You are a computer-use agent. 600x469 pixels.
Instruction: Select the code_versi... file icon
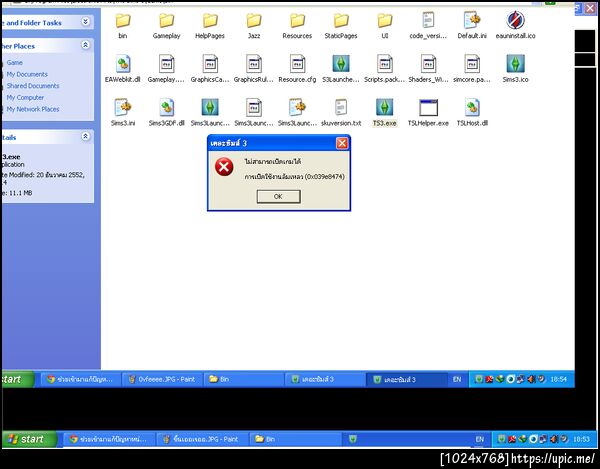click(x=428, y=21)
